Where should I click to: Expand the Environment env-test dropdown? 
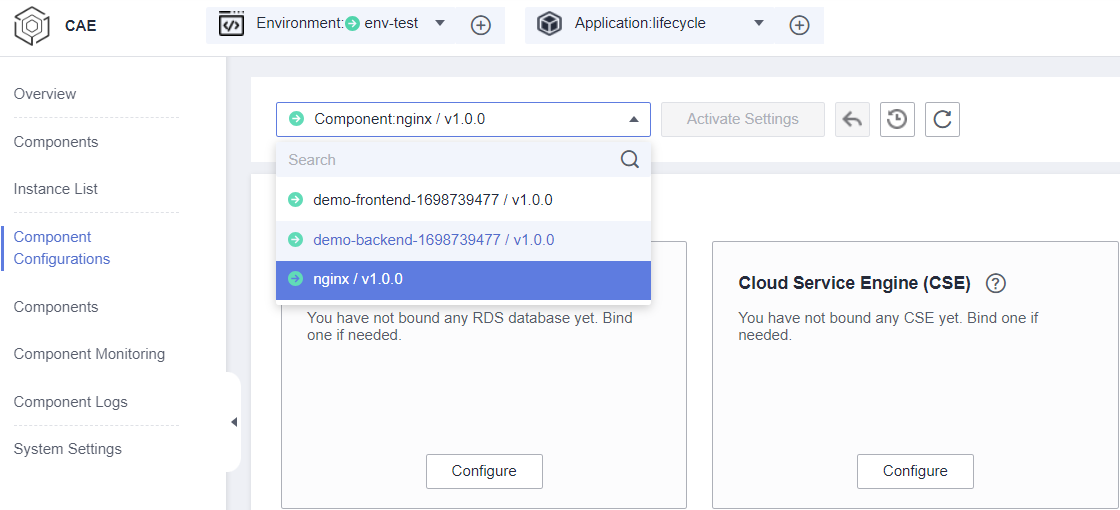440,24
